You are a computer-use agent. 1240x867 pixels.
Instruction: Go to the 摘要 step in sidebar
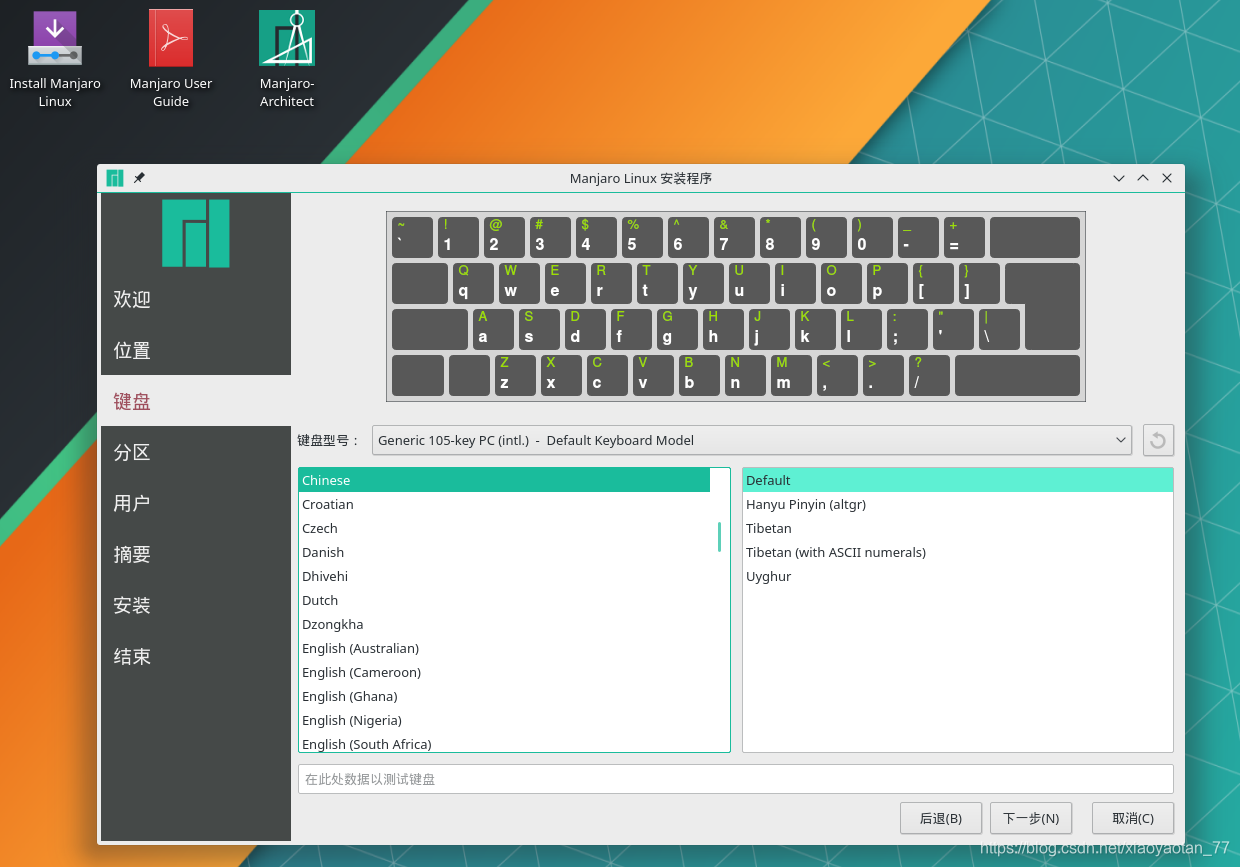[x=196, y=554]
